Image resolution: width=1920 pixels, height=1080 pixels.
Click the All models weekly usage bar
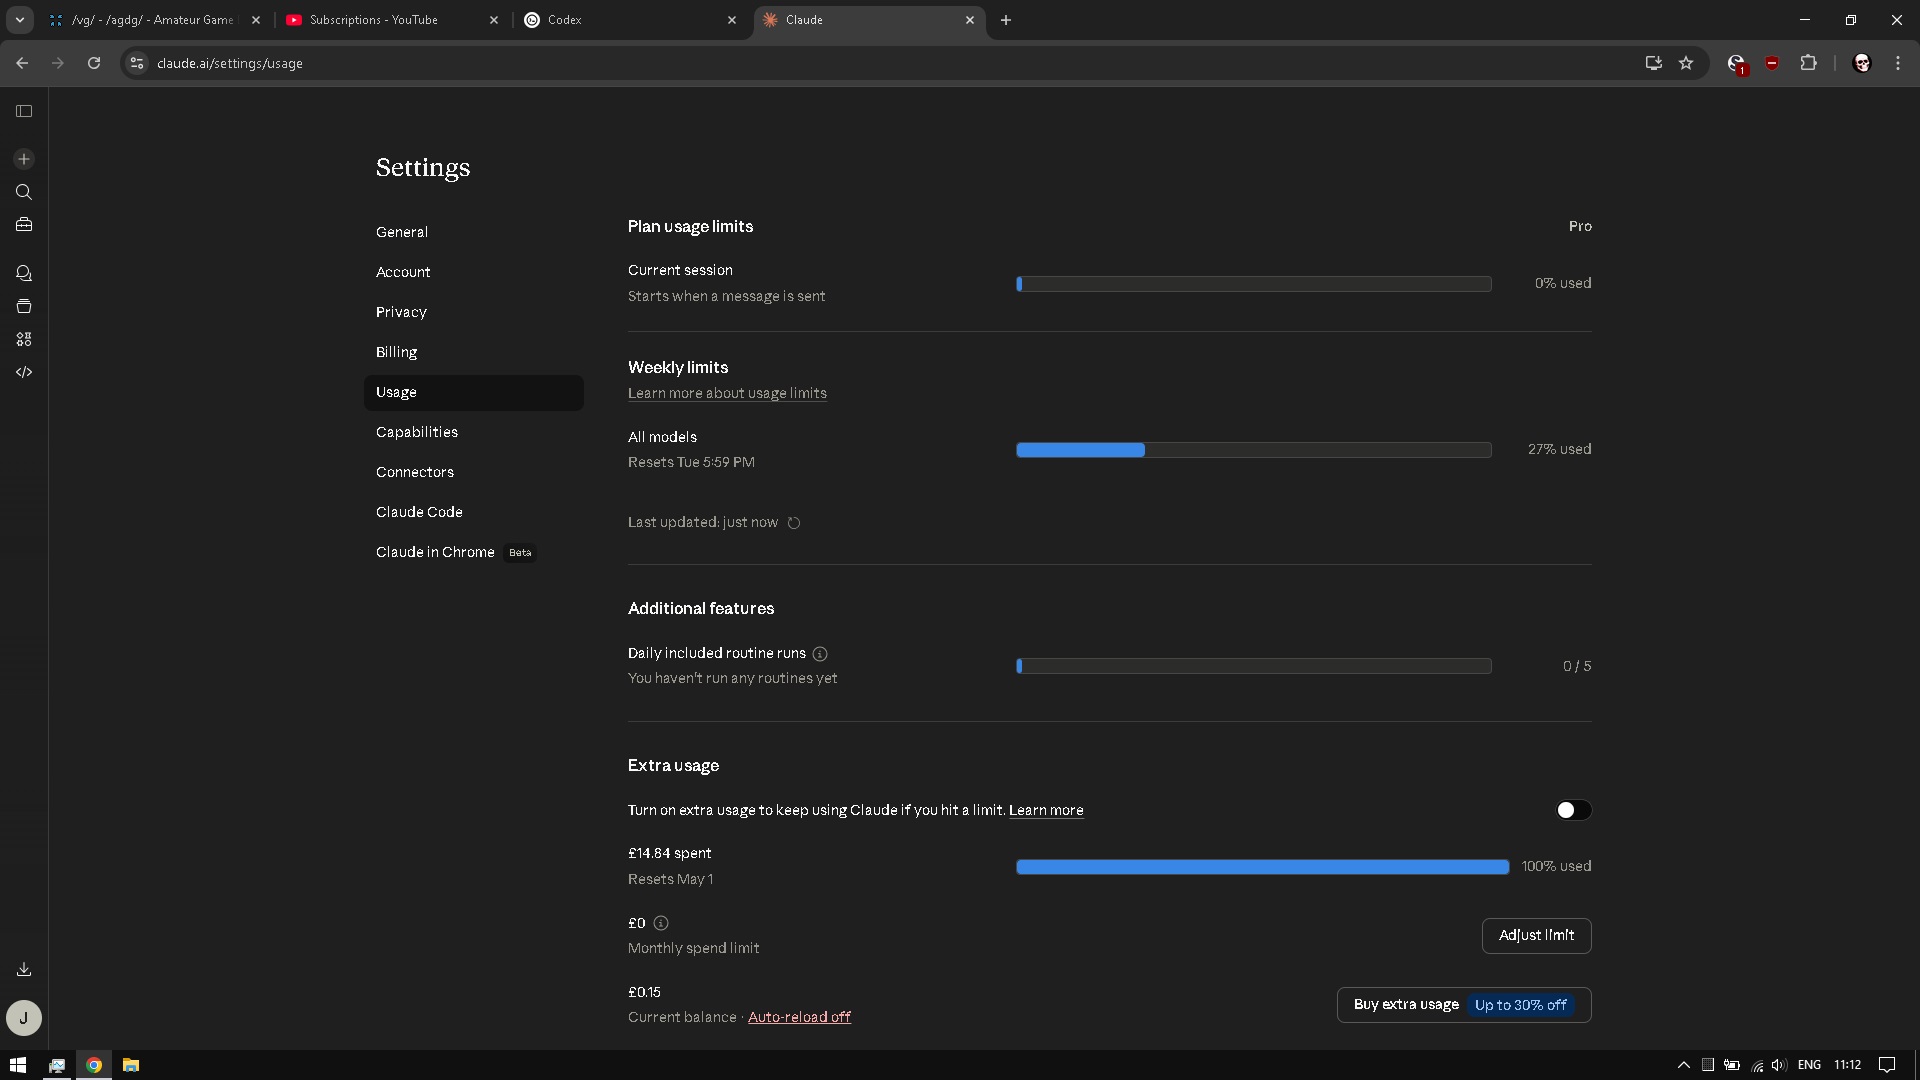pyautogui.click(x=1253, y=450)
